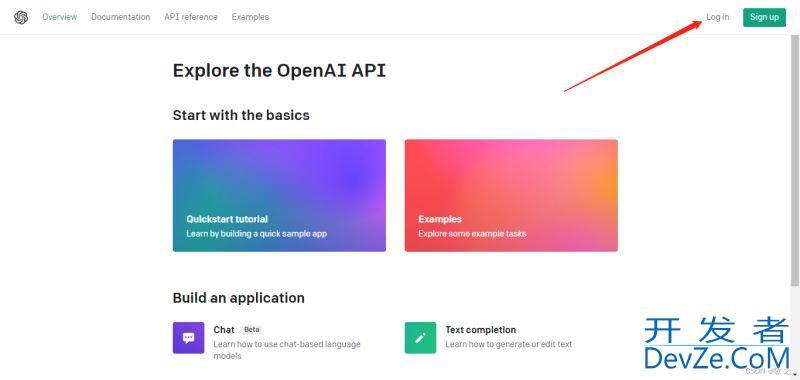Click 'Learn by building a quick sample app'
This screenshot has height=380, width=800.
click(257, 234)
